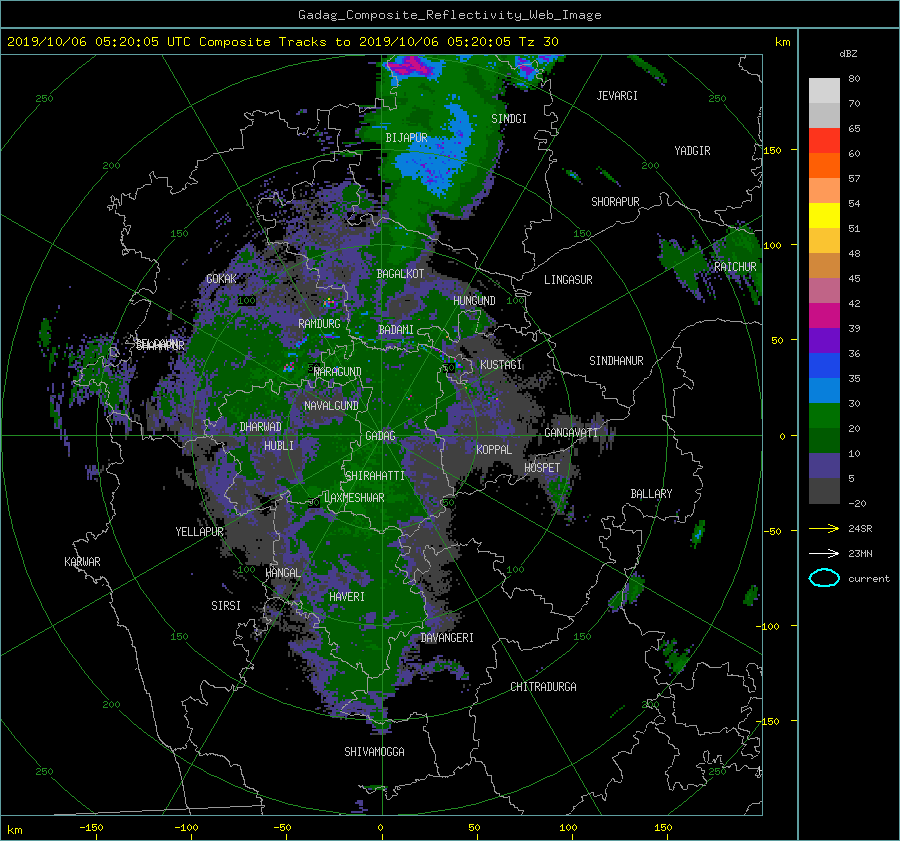The image size is (900, 841).
Task: Click the DAVANGERI city label
Action: (x=447, y=638)
